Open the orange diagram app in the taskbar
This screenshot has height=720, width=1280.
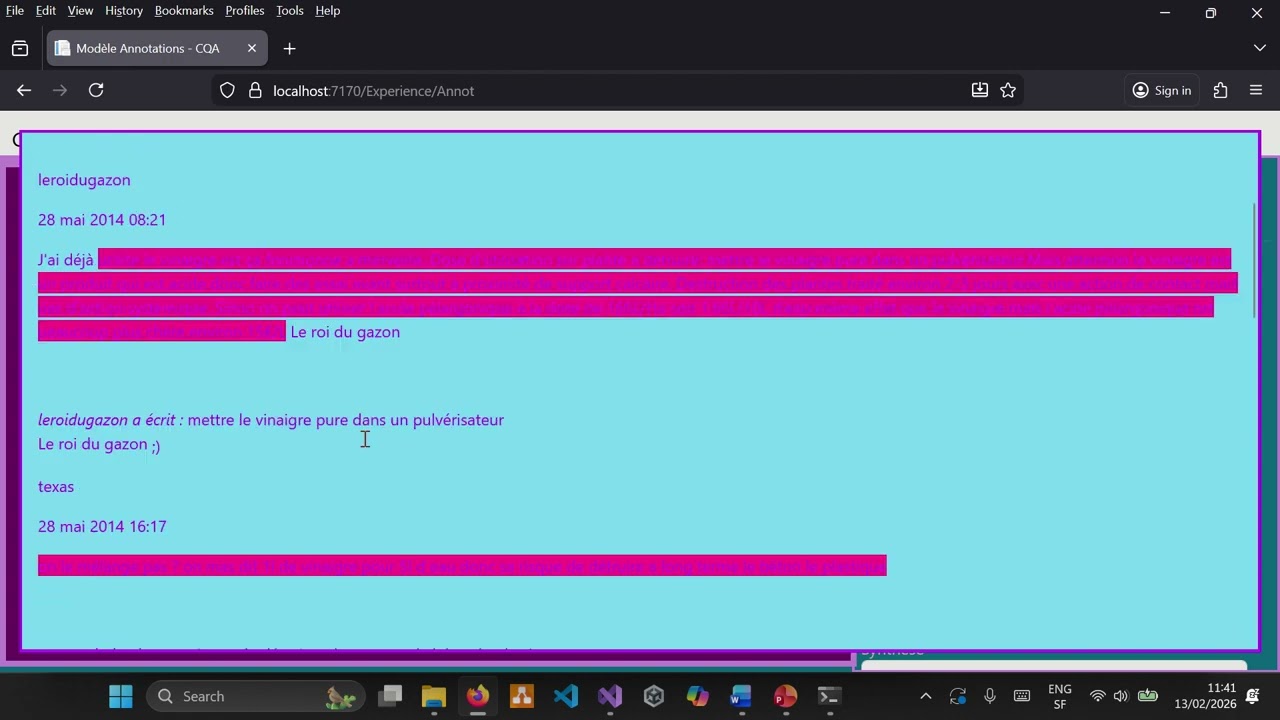tap(522, 696)
